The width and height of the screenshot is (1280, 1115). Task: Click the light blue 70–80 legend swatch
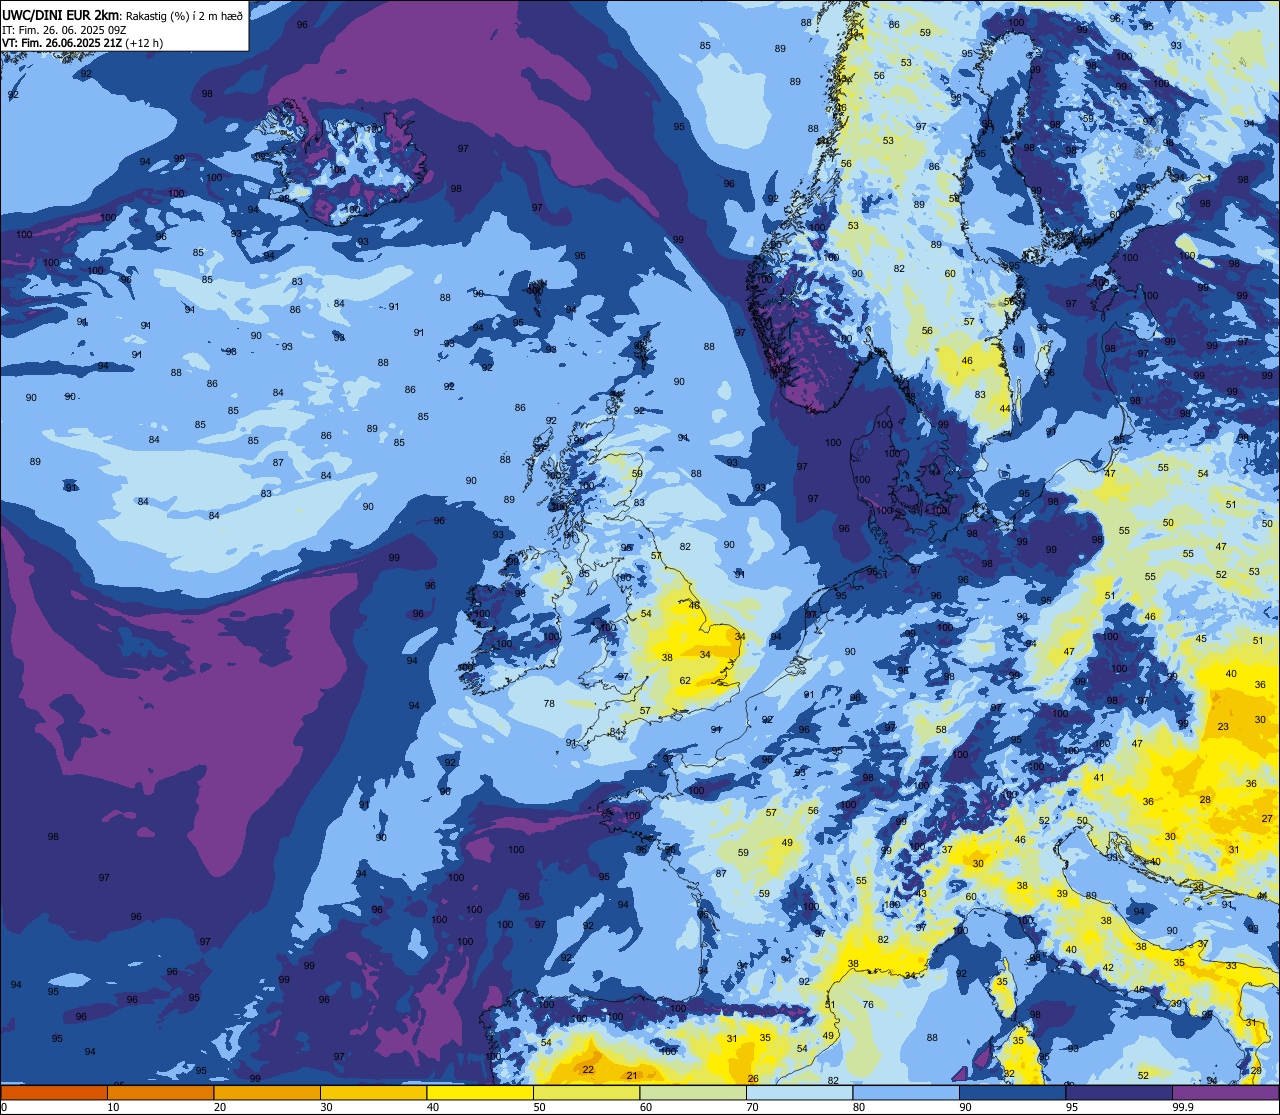point(800,1093)
